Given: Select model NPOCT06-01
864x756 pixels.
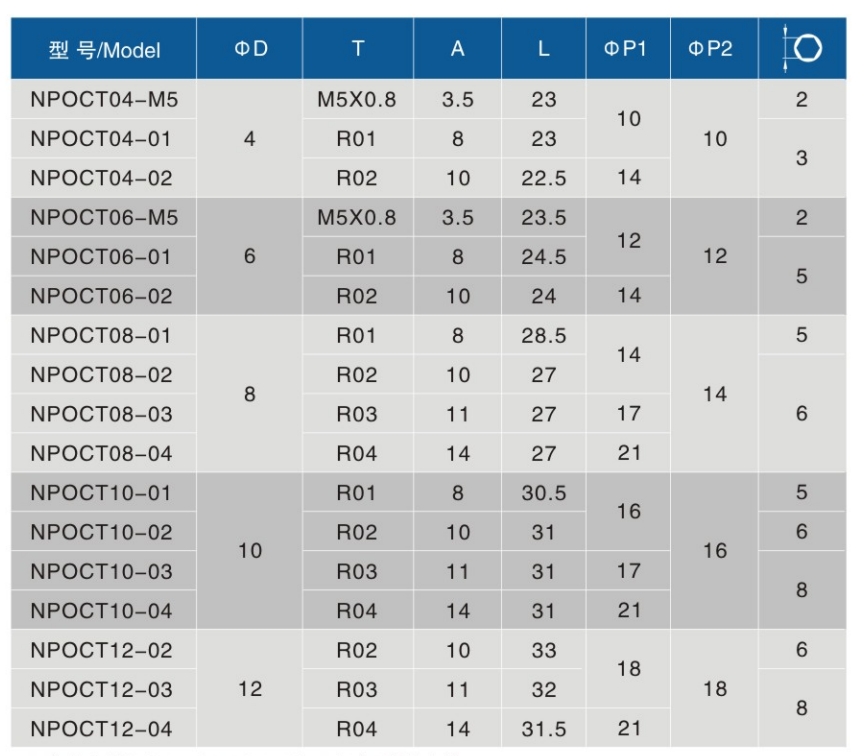Looking at the screenshot, I should 102,257.
